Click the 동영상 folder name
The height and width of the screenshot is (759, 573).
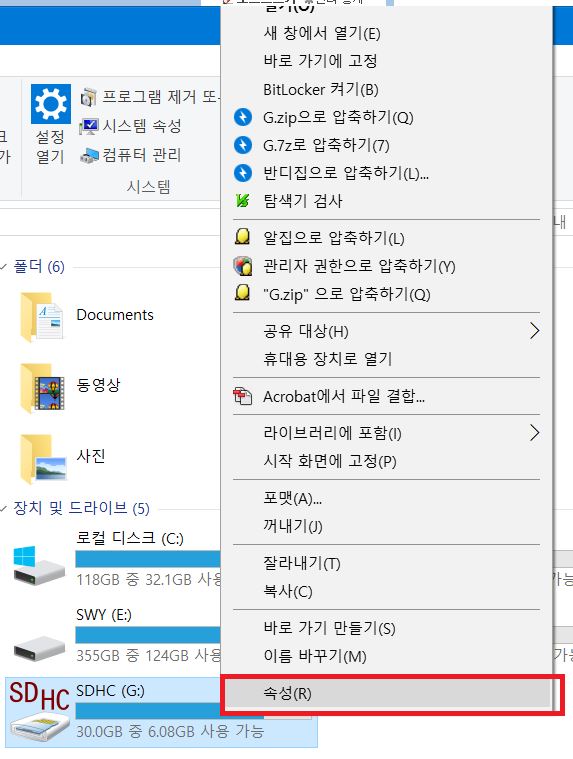[98, 385]
